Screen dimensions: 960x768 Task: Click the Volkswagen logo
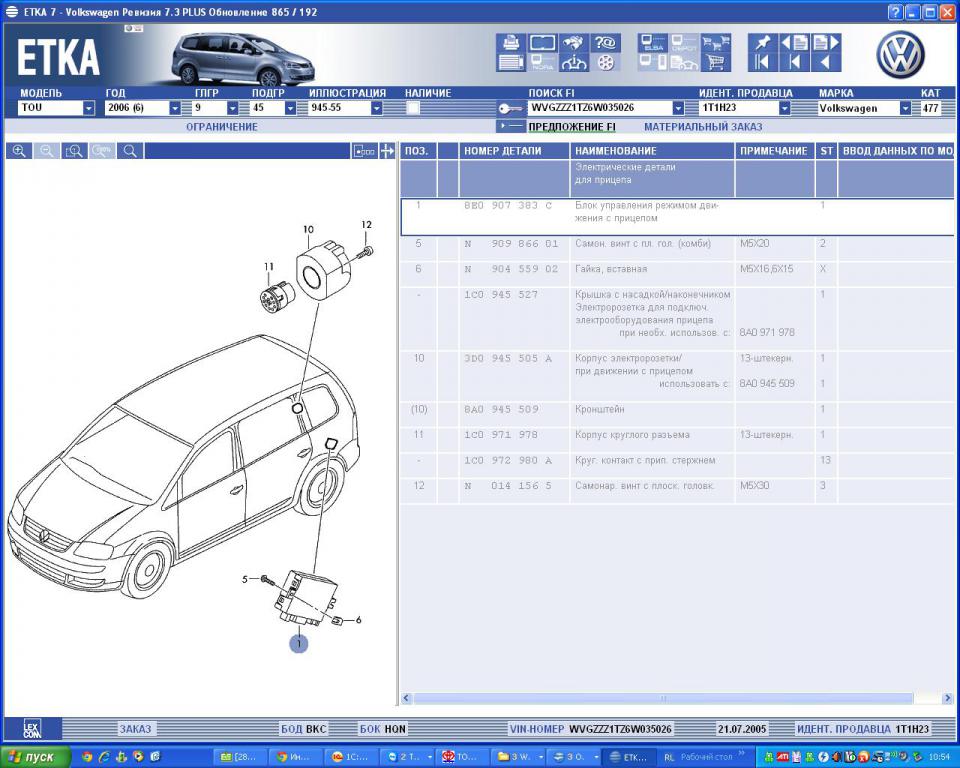900,55
